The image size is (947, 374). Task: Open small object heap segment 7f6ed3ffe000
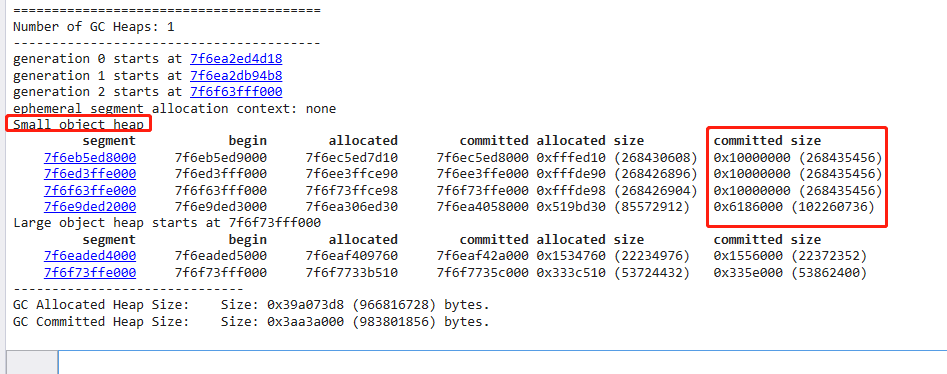90,174
